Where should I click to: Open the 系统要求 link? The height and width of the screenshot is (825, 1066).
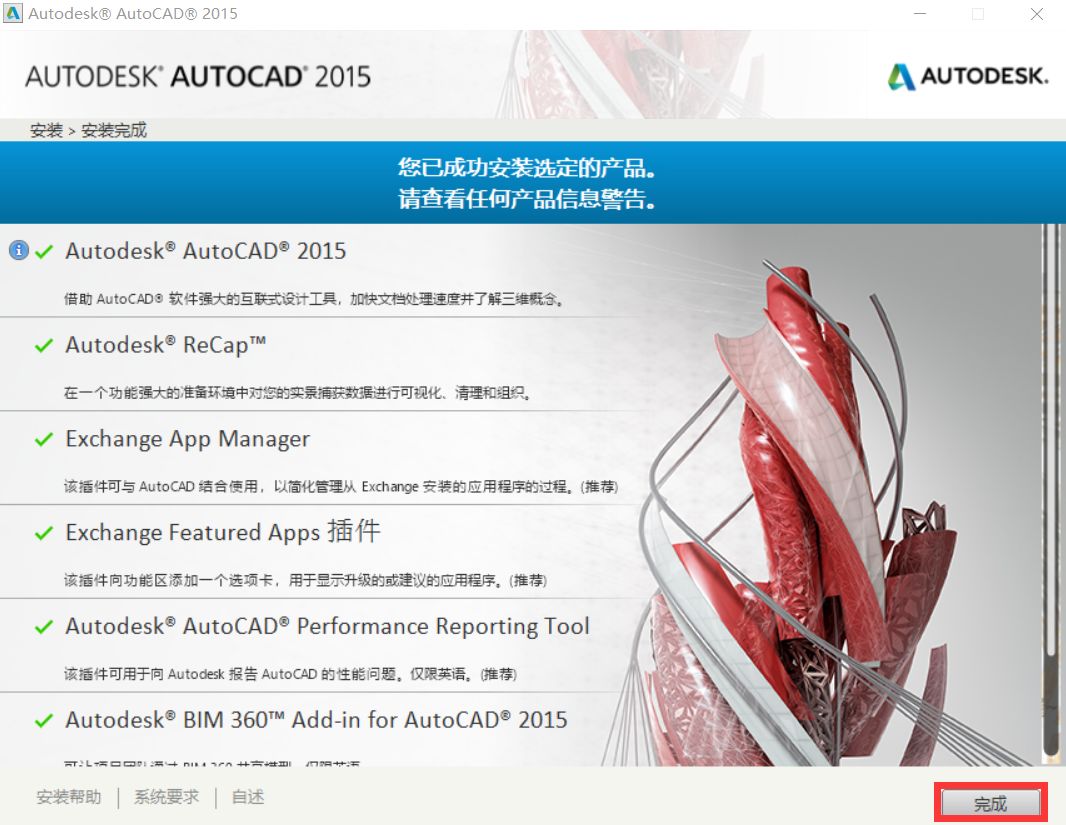167,796
